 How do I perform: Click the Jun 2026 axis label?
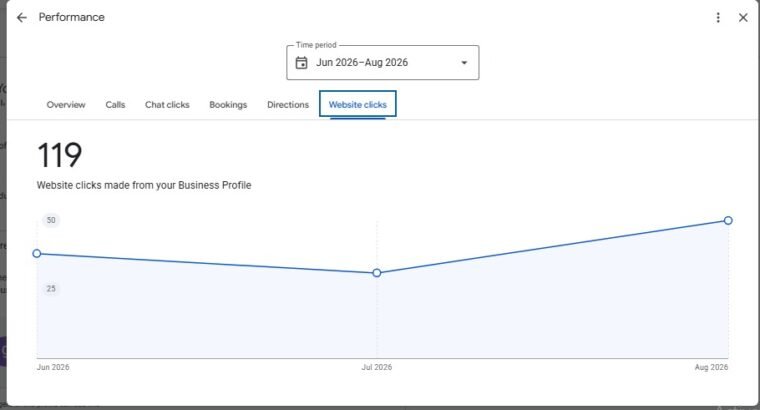[53, 367]
